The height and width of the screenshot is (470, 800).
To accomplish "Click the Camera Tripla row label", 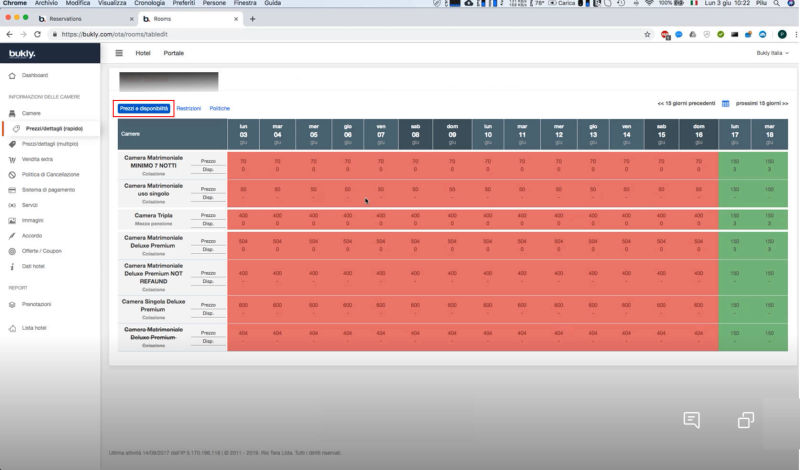I will 154,215.
